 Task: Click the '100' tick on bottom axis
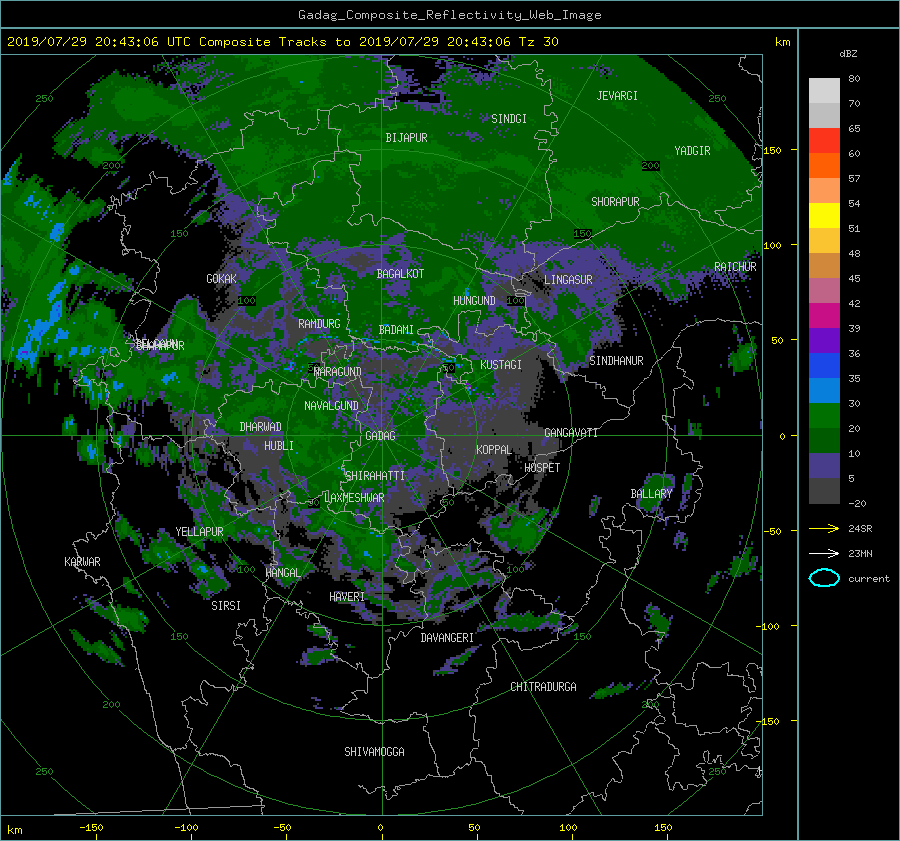click(x=568, y=828)
